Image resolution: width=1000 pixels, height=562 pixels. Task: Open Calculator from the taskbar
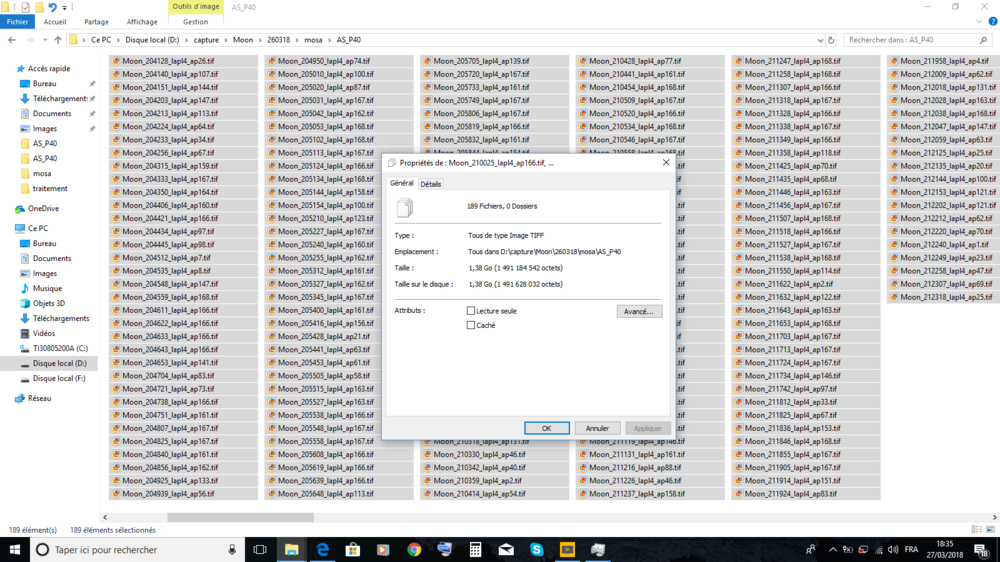pyautogui.click(x=475, y=549)
